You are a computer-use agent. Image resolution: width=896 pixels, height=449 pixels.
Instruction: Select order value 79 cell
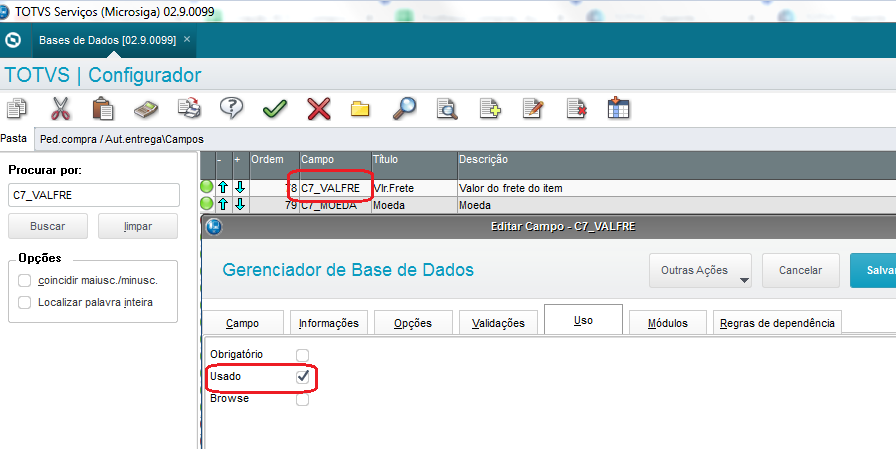274,205
